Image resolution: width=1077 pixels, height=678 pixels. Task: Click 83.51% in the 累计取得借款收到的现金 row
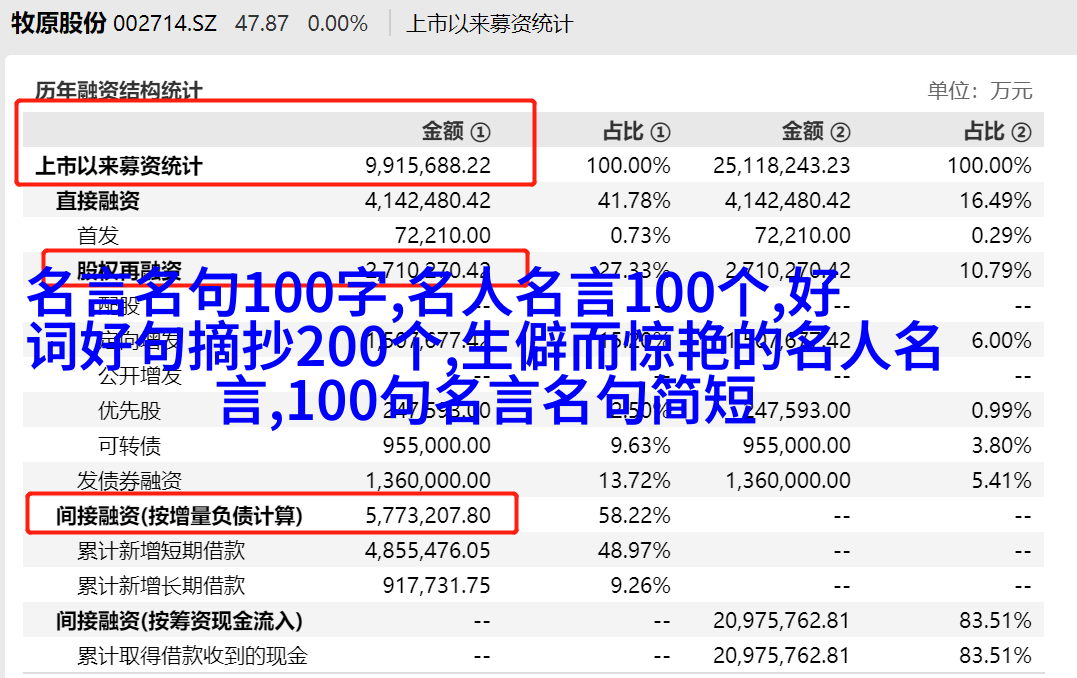pos(995,656)
